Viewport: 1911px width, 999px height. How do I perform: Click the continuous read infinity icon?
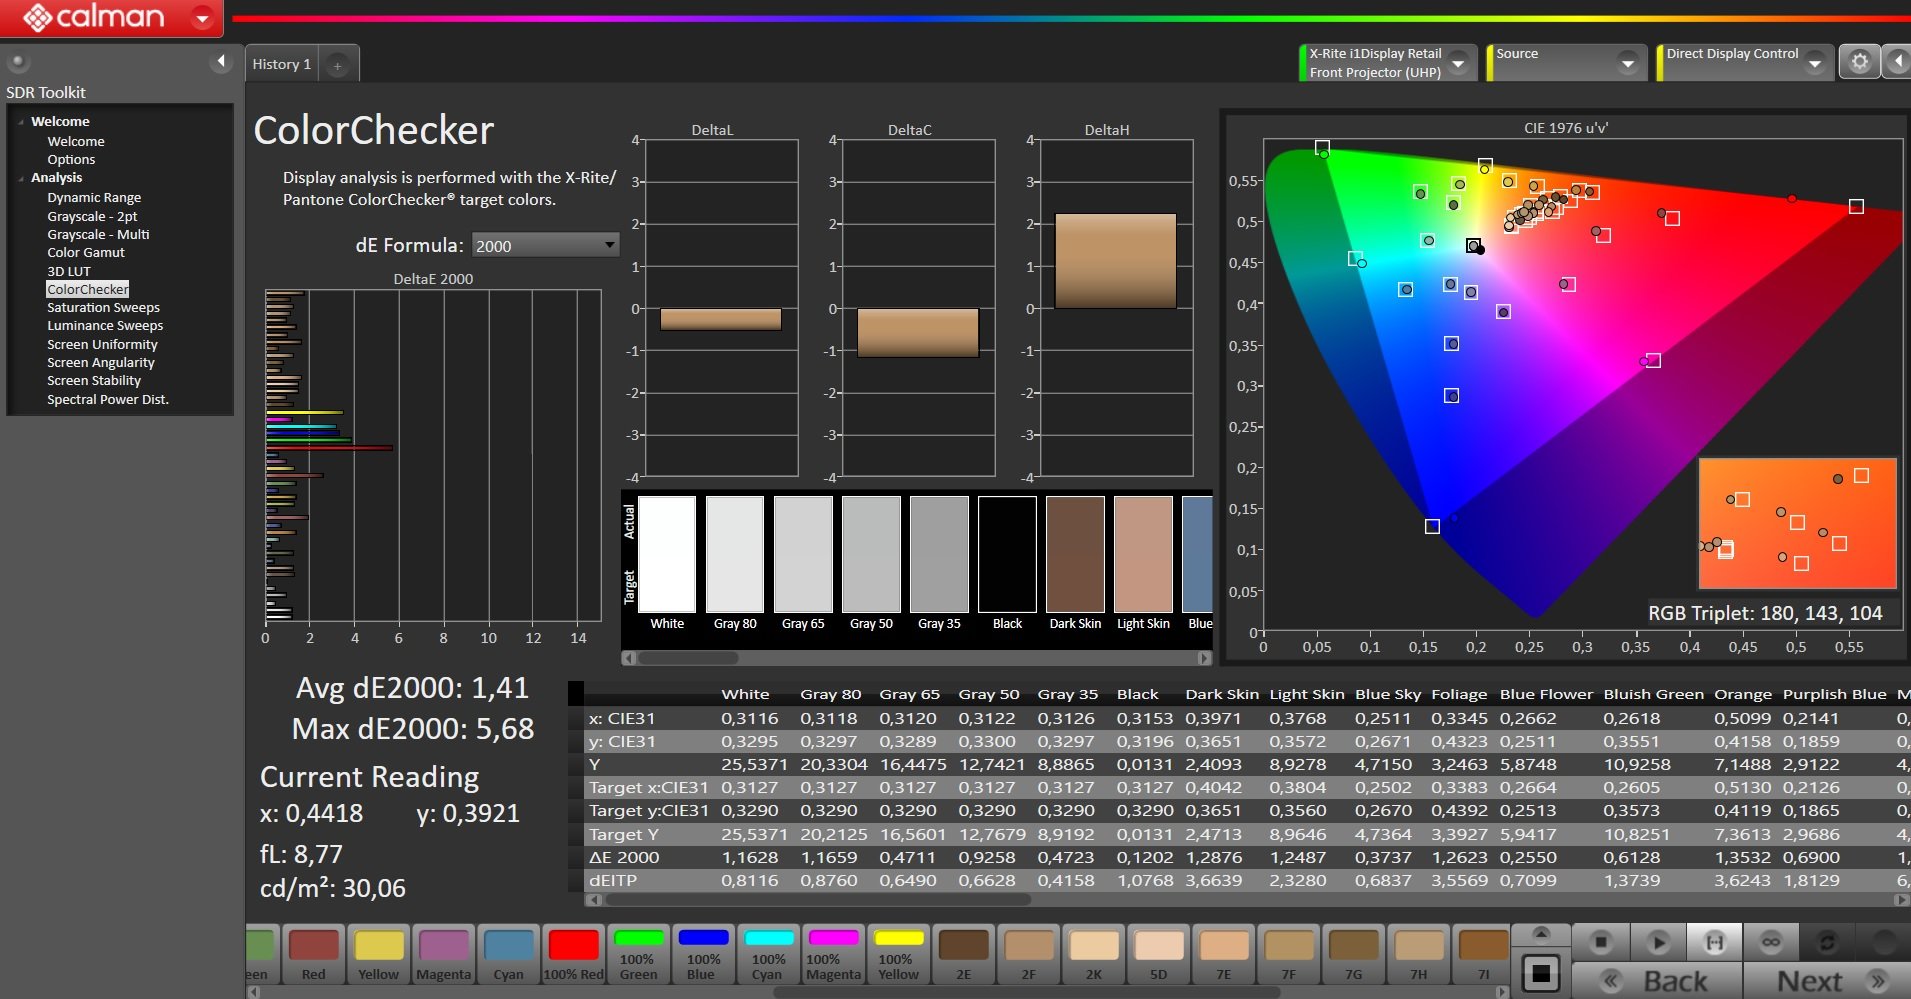[1770, 942]
